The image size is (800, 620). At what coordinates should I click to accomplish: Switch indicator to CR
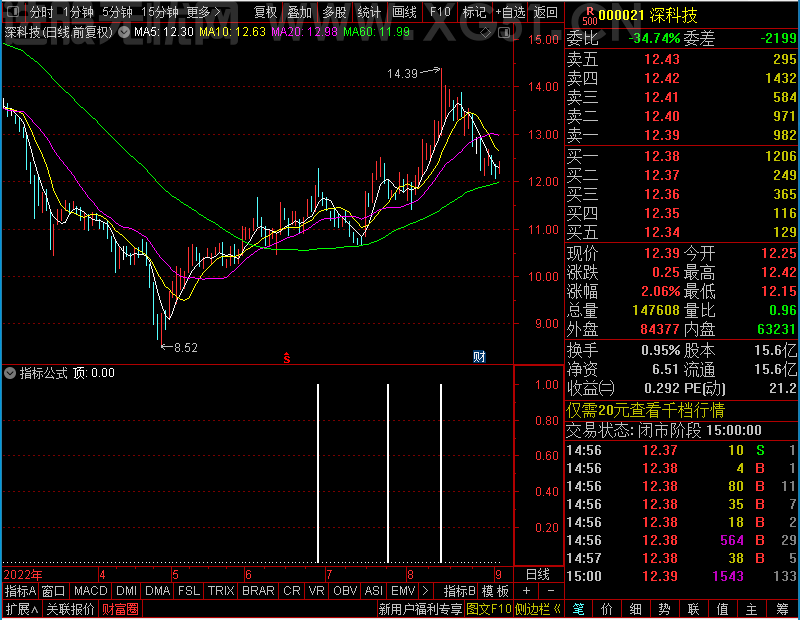pos(292,591)
